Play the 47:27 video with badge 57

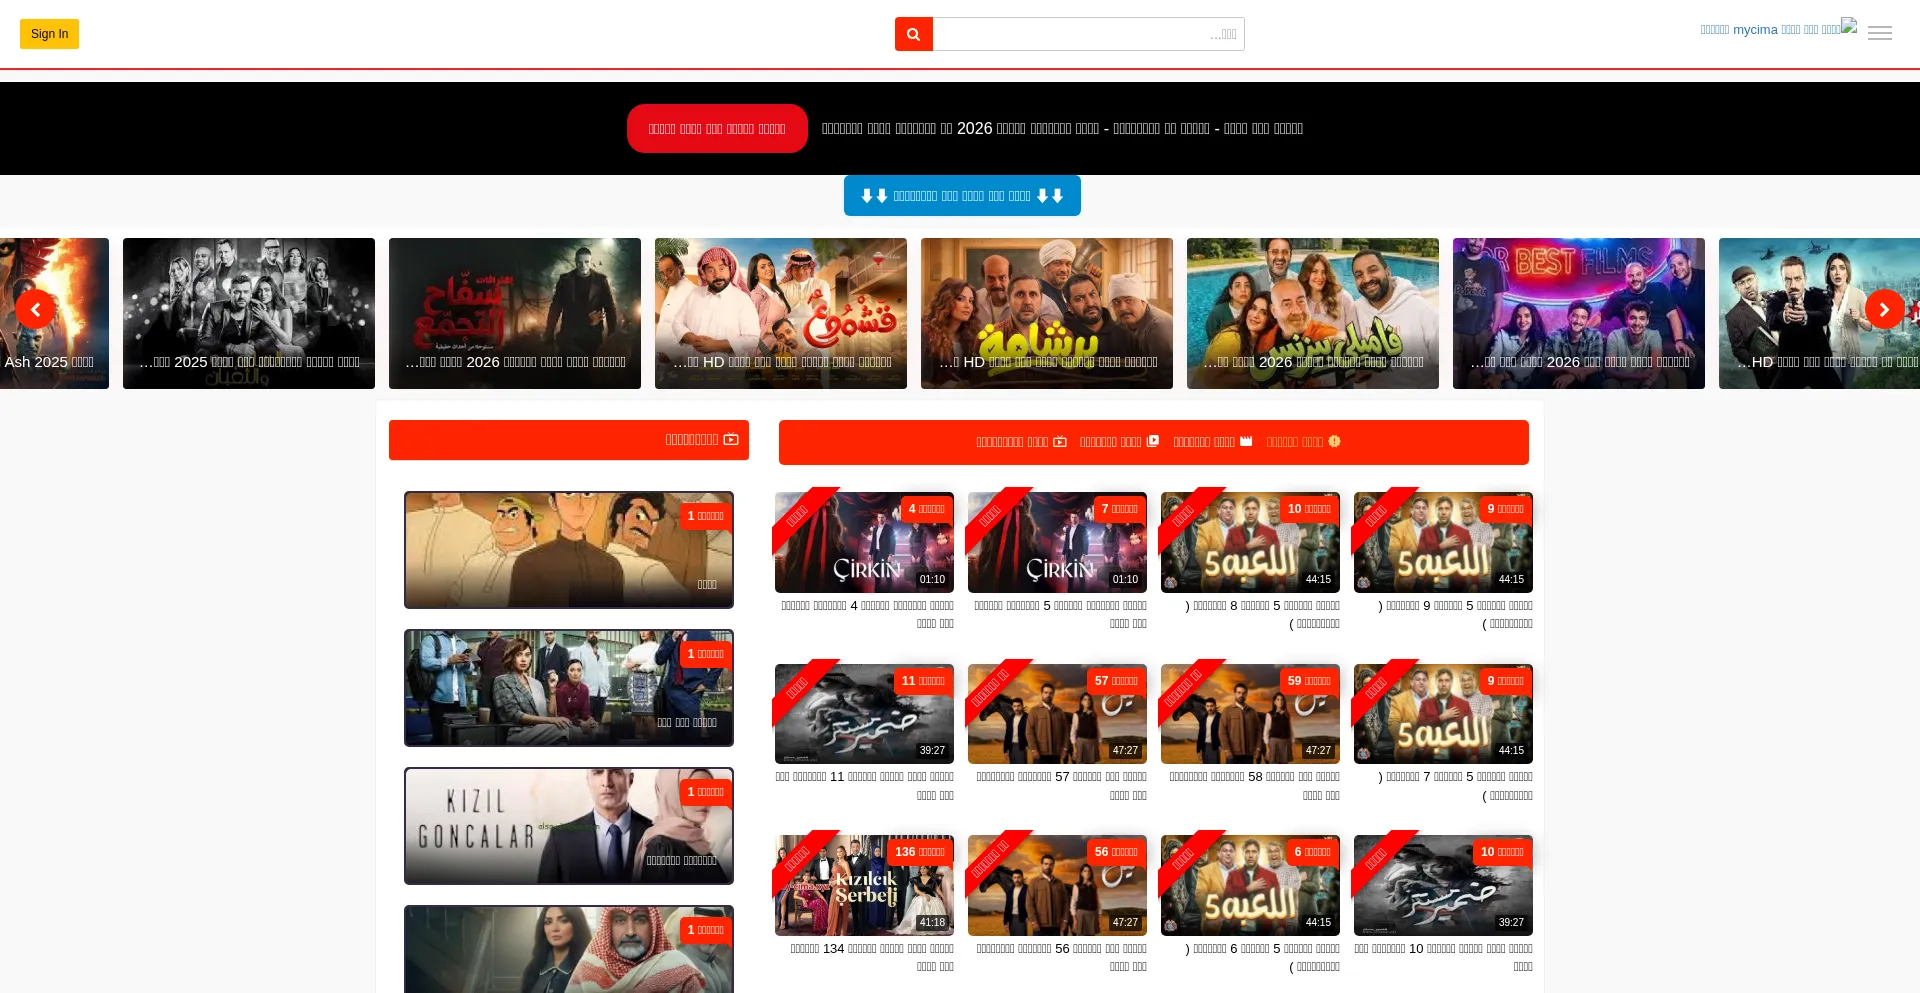pos(1057,714)
